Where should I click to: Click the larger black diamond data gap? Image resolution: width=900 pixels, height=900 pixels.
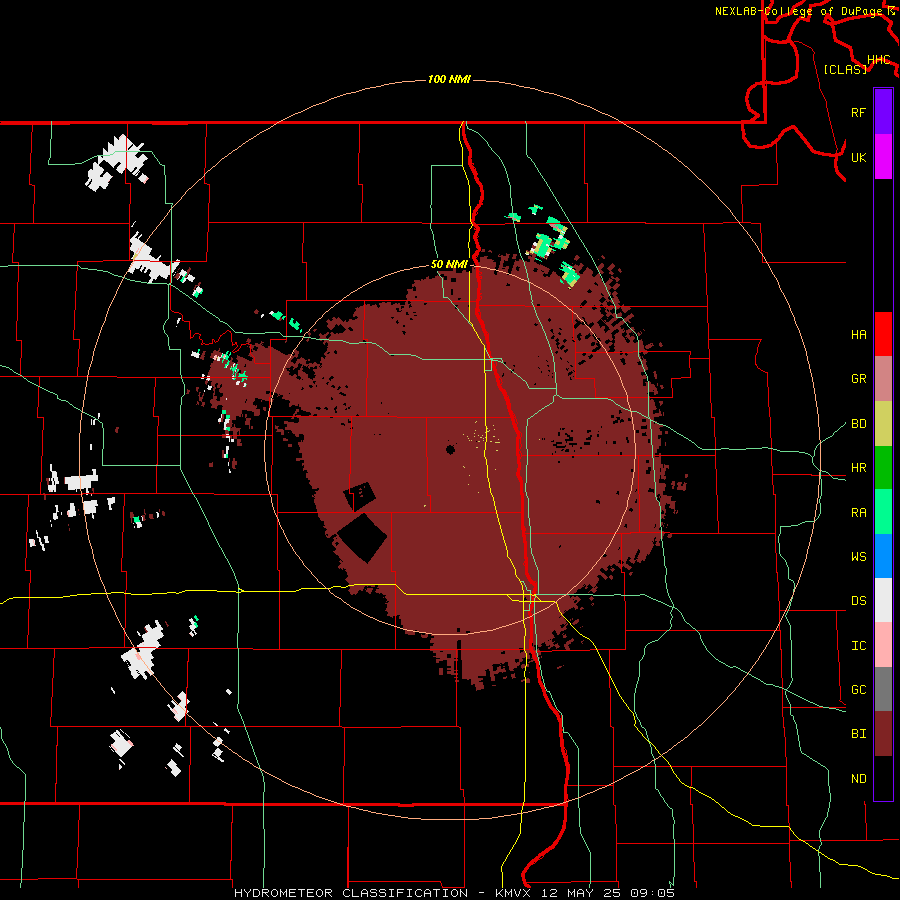click(x=362, y=538)
